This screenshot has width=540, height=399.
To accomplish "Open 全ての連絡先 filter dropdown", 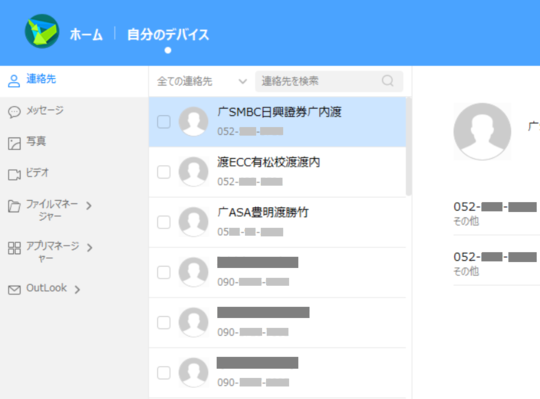I will point(202,82).
